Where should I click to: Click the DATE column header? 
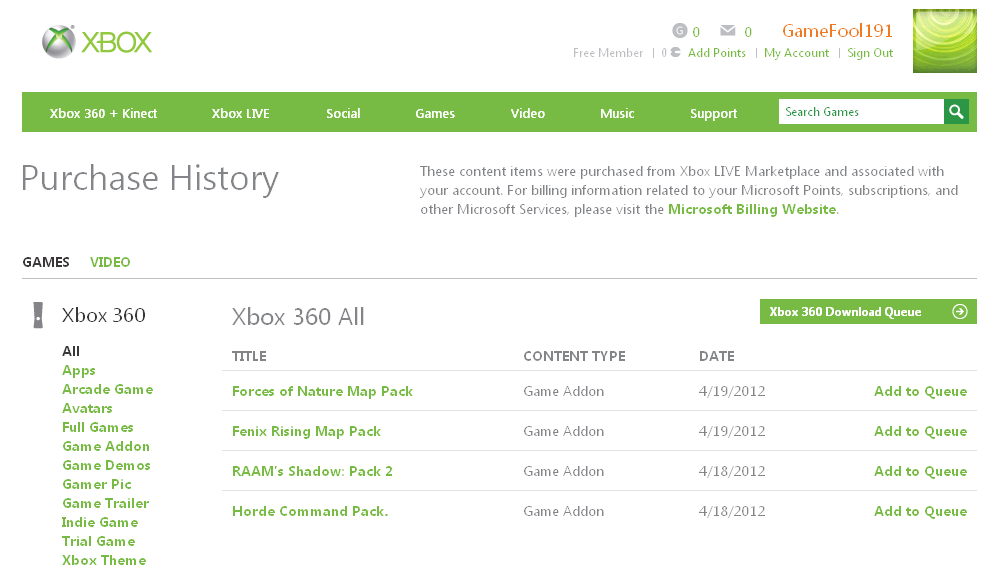[x=717, y=356]
